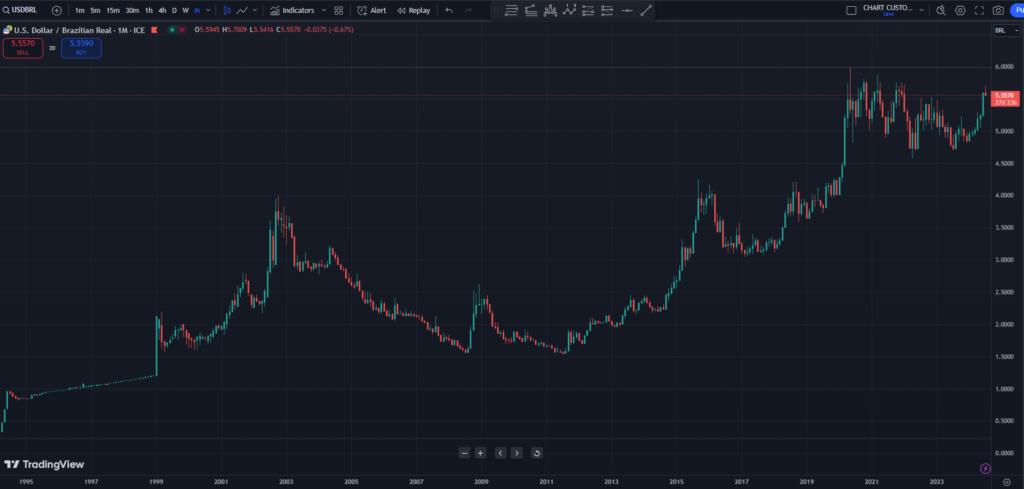The height and width of the screenshot is (489, 1024).
Task: Take a chart snapshot with camera icon
Action: click(x=998, y=10)
